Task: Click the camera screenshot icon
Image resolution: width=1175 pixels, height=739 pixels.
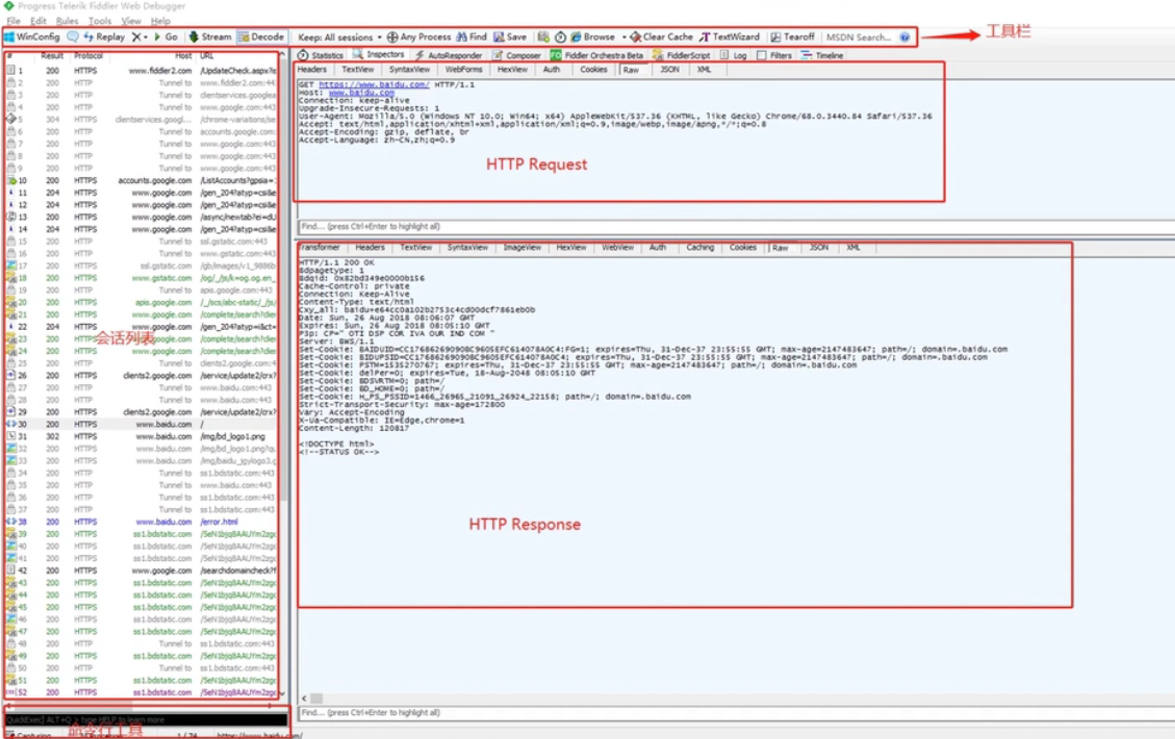Action: tap(543, 37)
